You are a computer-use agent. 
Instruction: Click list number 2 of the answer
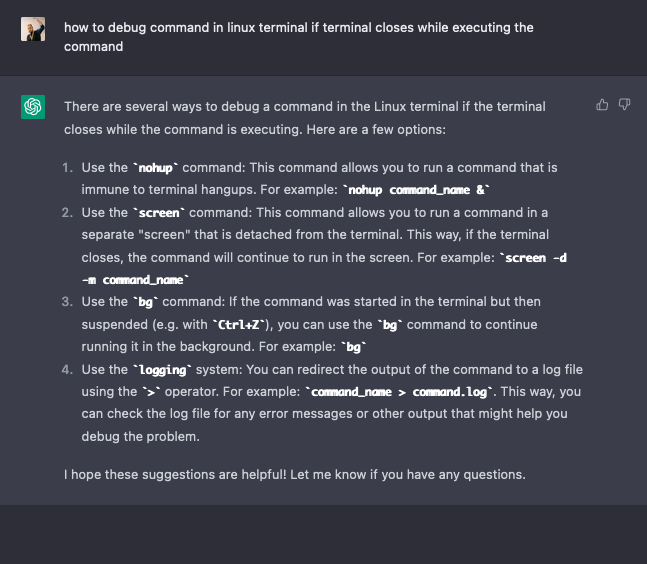pos(67,213)
